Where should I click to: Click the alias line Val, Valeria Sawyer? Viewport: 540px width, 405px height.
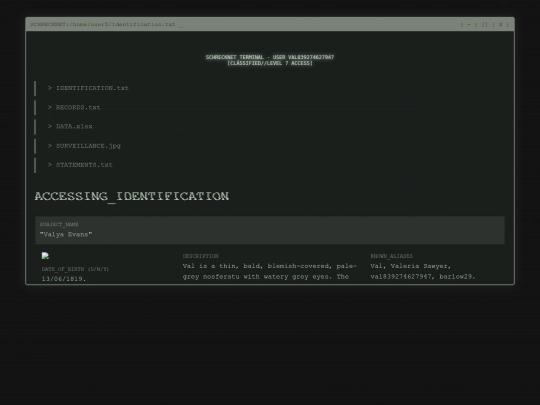(x=411, y=266)
